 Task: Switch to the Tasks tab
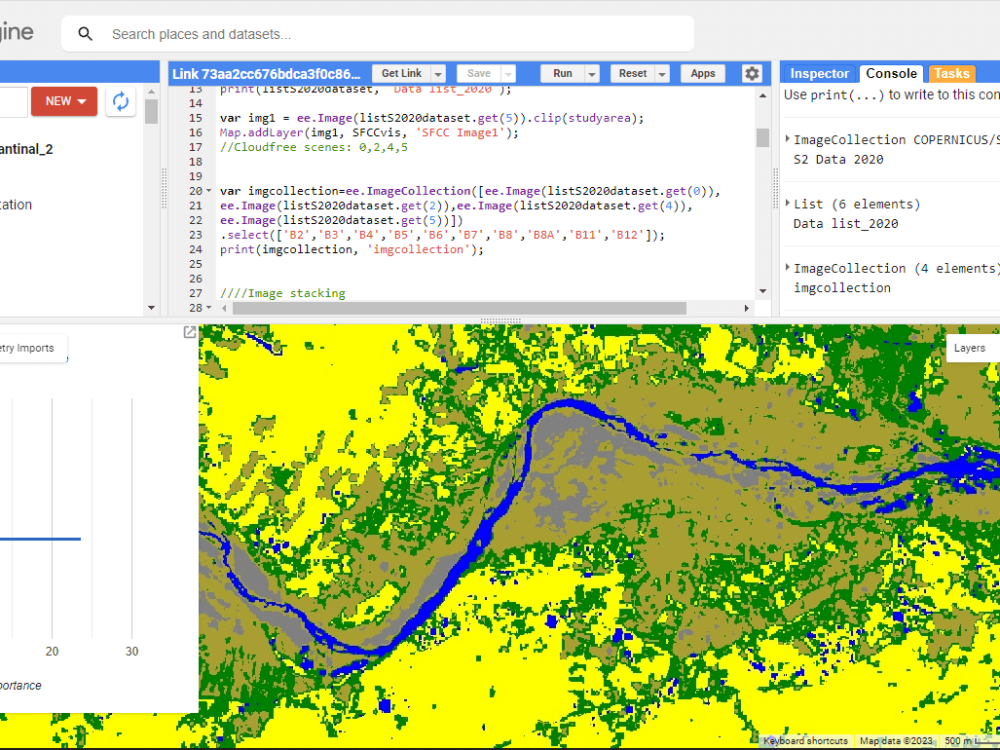coord(951,72)
